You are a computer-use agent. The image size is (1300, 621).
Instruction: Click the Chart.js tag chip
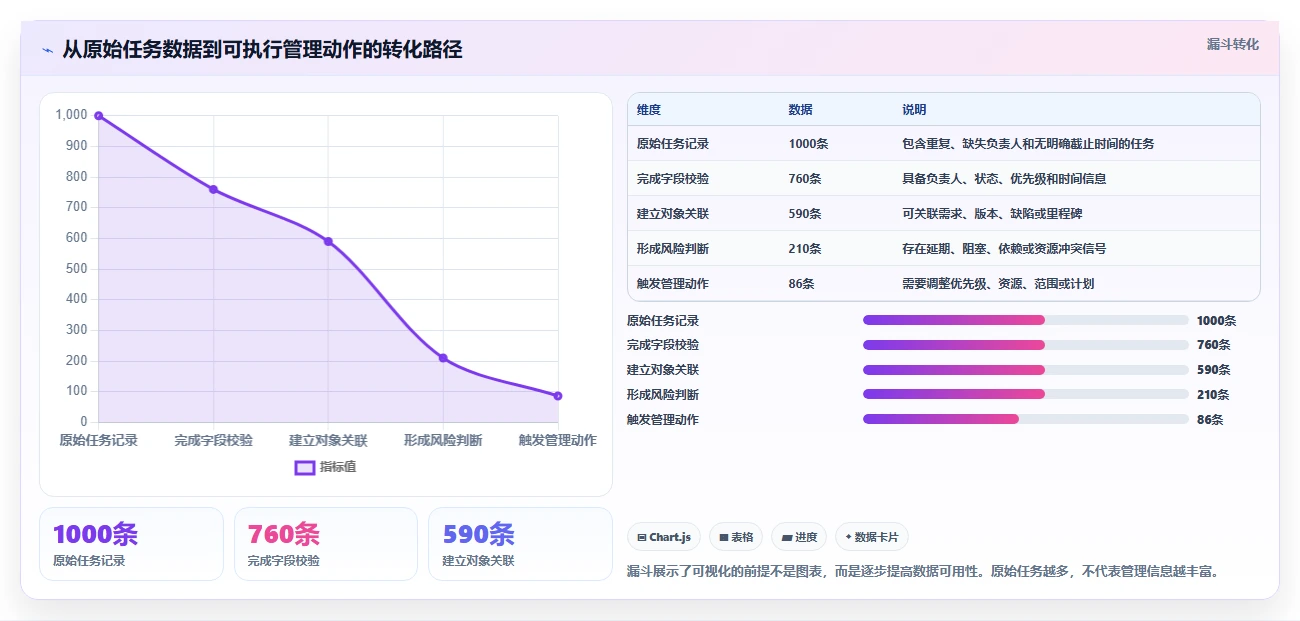point(664,537)
